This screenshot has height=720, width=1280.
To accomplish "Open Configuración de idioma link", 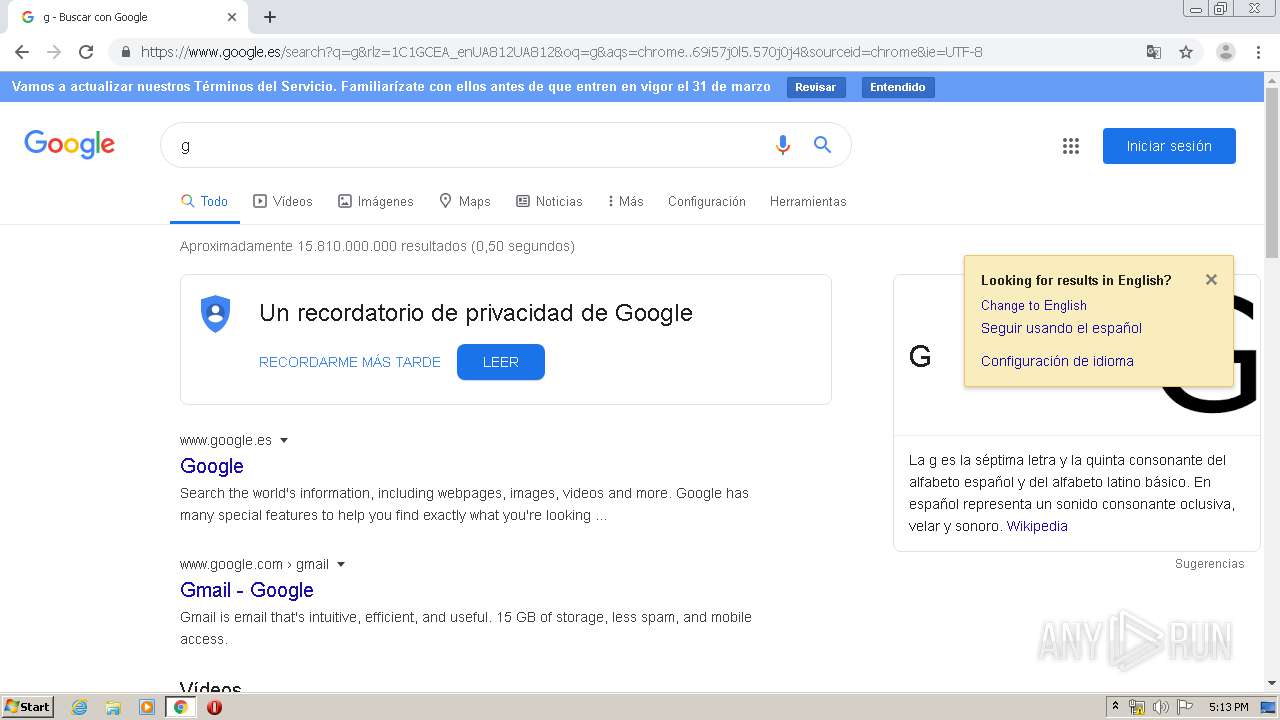I will pyautogui.click(x=1057, y=361).
